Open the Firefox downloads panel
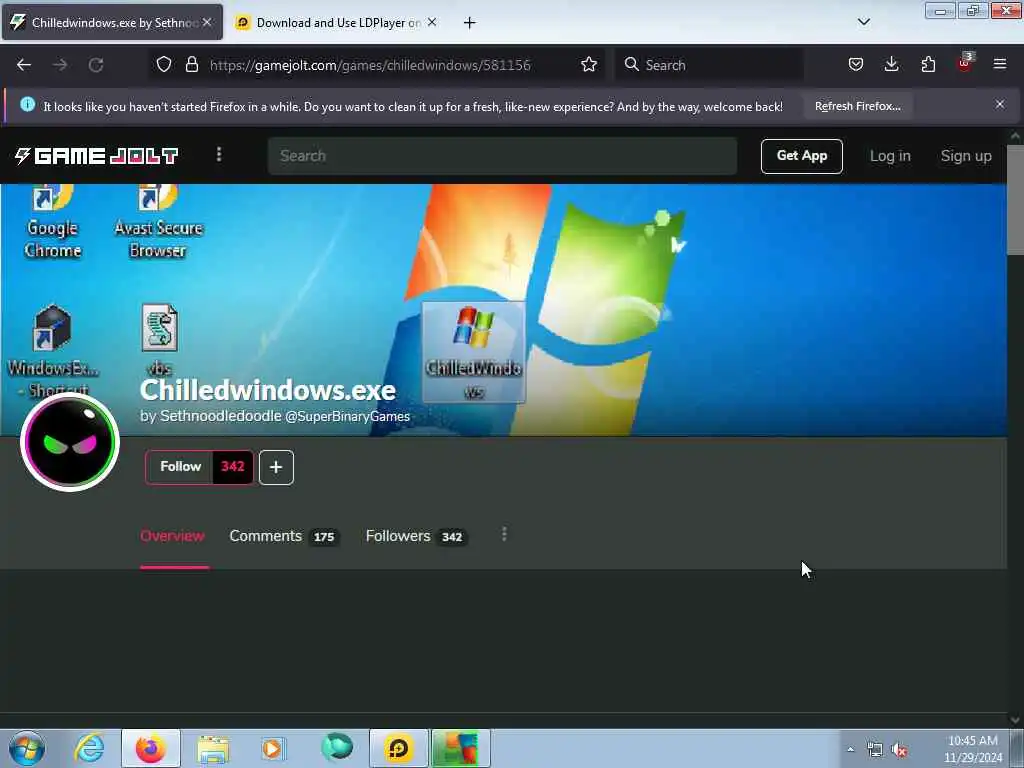 point(891,64)
